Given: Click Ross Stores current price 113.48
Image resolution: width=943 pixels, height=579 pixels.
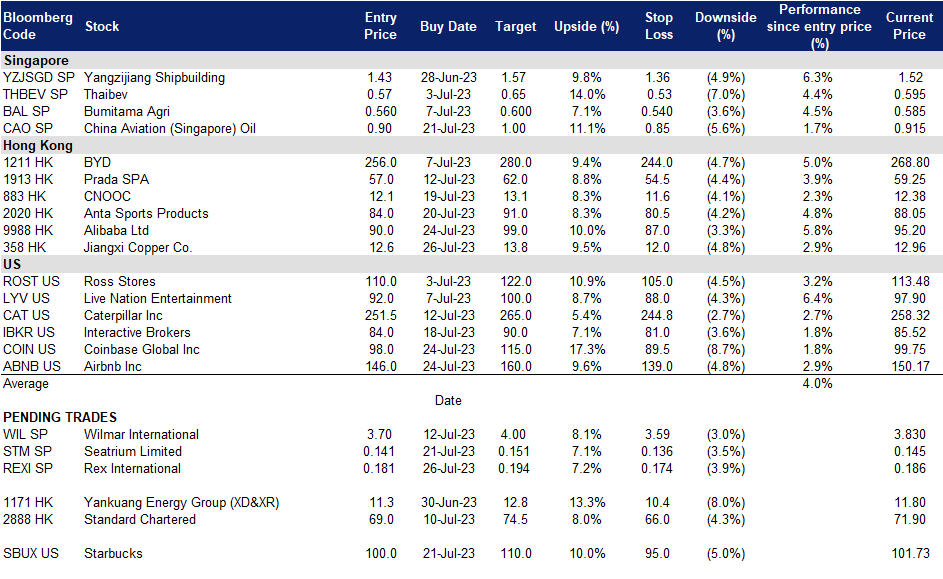Looking at the screenshot, I should click(x=910, y=281).
